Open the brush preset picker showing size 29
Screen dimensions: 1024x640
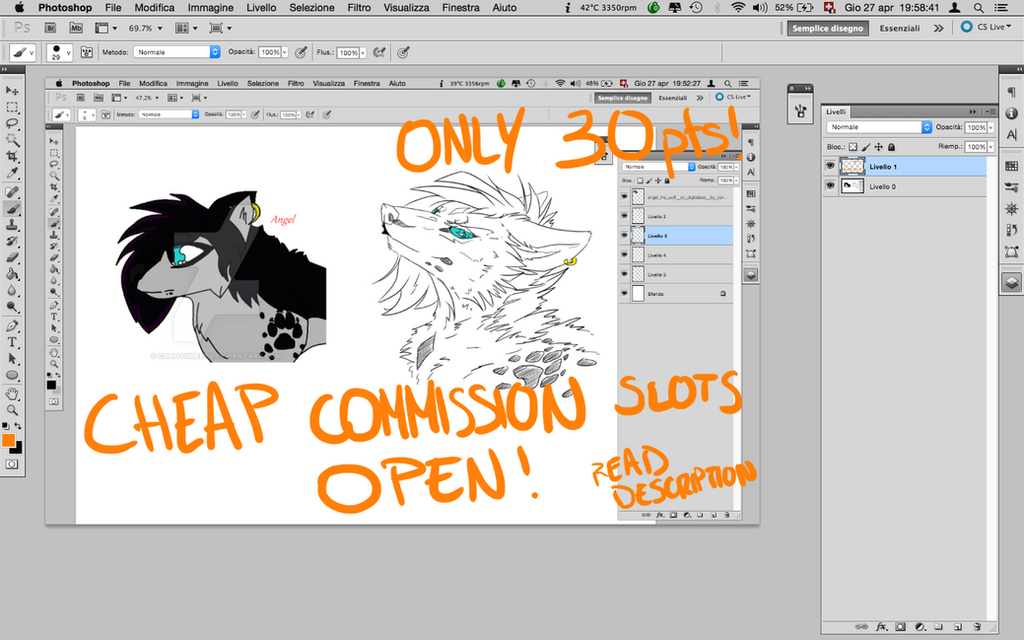point(59,52)
